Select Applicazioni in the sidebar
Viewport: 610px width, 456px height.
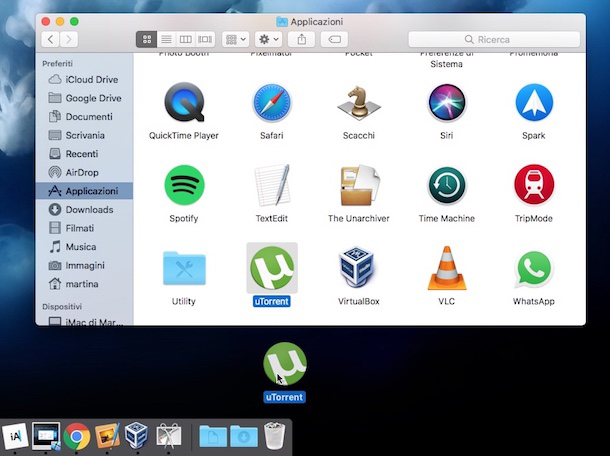(x=84, y=191)
